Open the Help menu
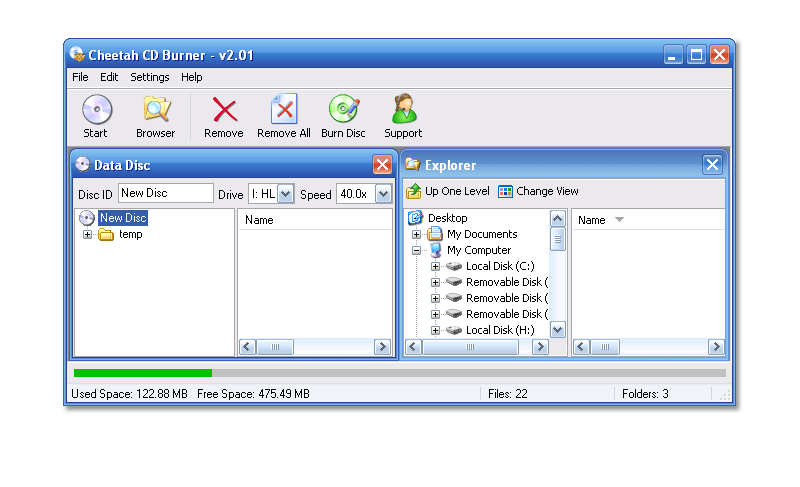 192,77
